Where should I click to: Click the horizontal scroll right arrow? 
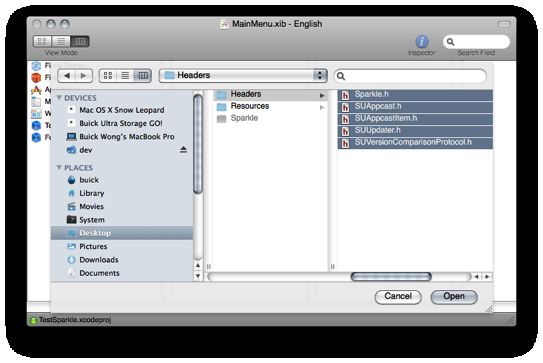(x=487, y=276)
